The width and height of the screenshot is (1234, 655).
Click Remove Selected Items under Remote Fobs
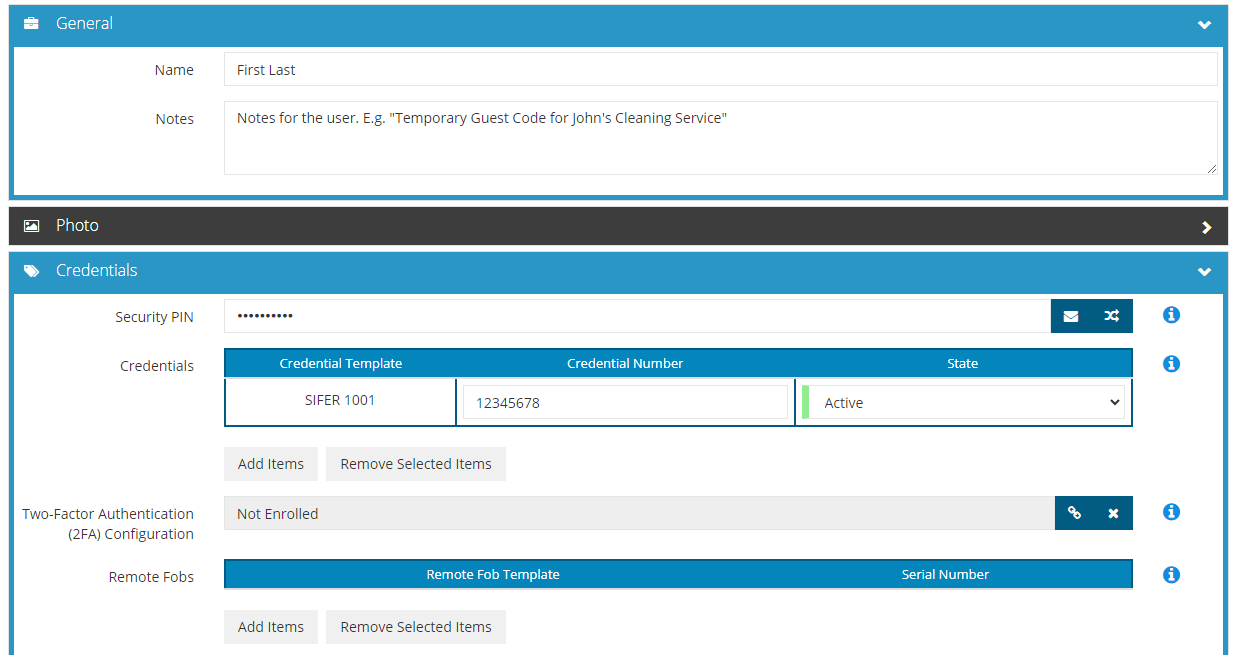point(416,627)
